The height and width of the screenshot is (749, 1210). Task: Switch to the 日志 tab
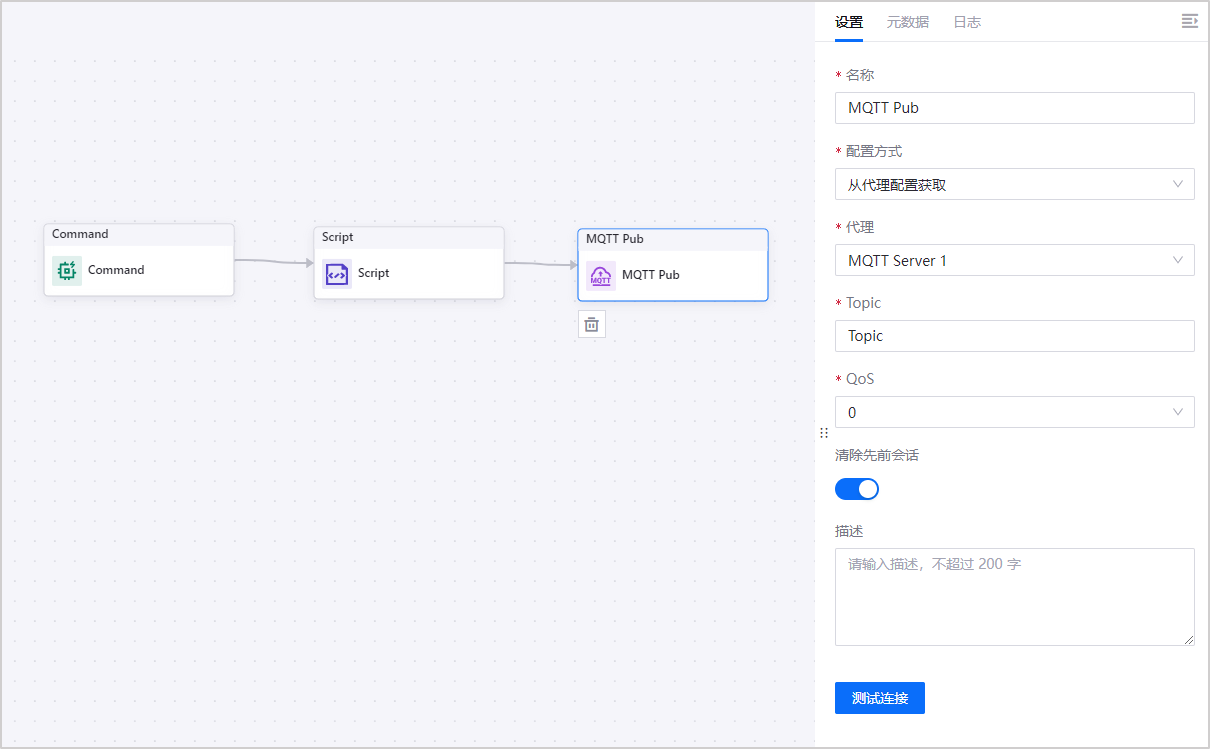(x=967, y=22)
